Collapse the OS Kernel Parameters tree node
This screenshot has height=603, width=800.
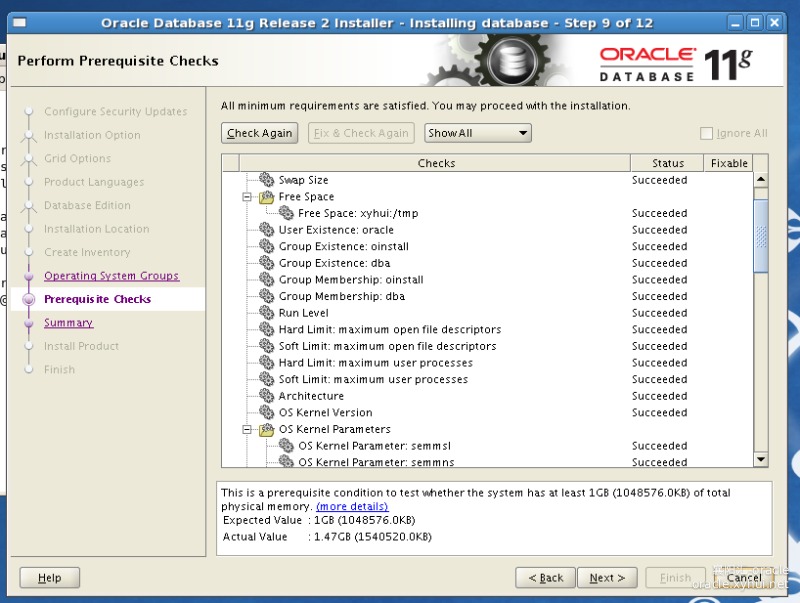[x=247, y=430]
